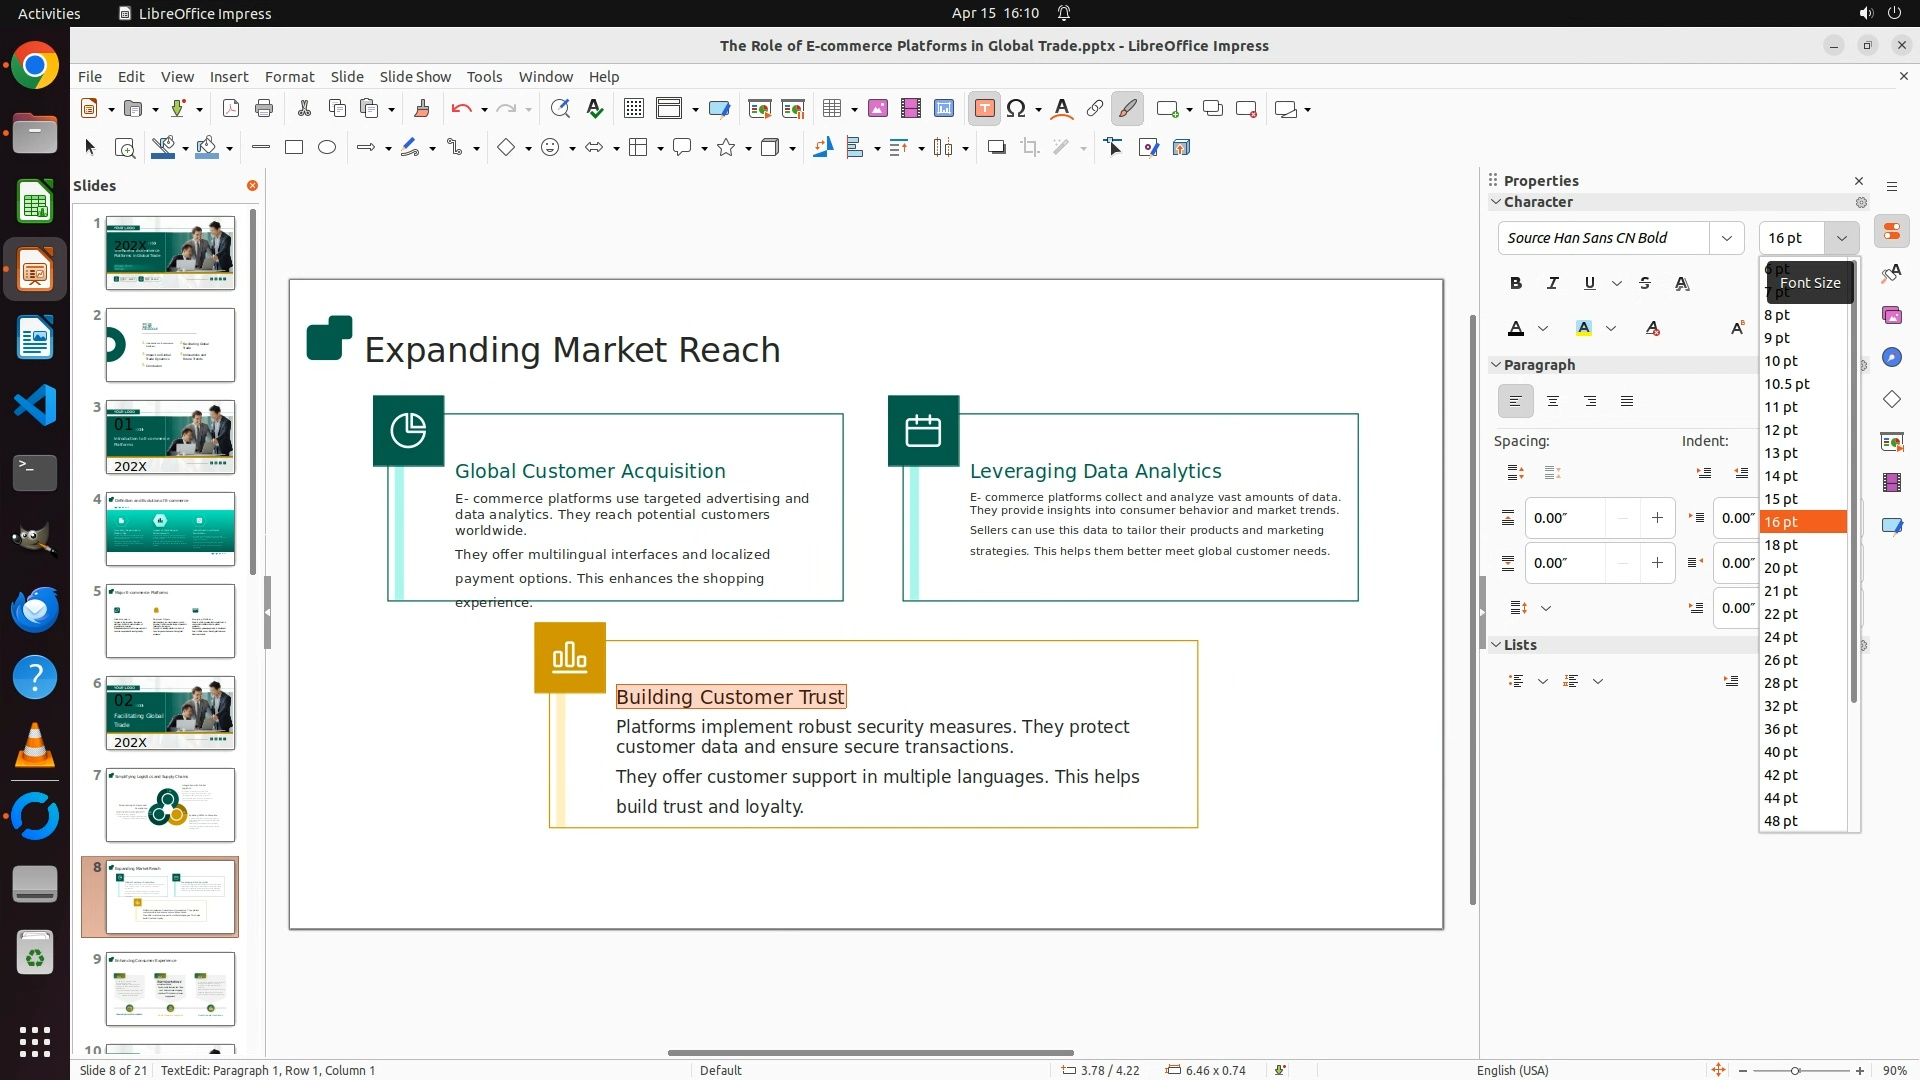Enable center paragraph alignment
The height and width of the screenshot is (1080, 1920).
(1552, 402)
